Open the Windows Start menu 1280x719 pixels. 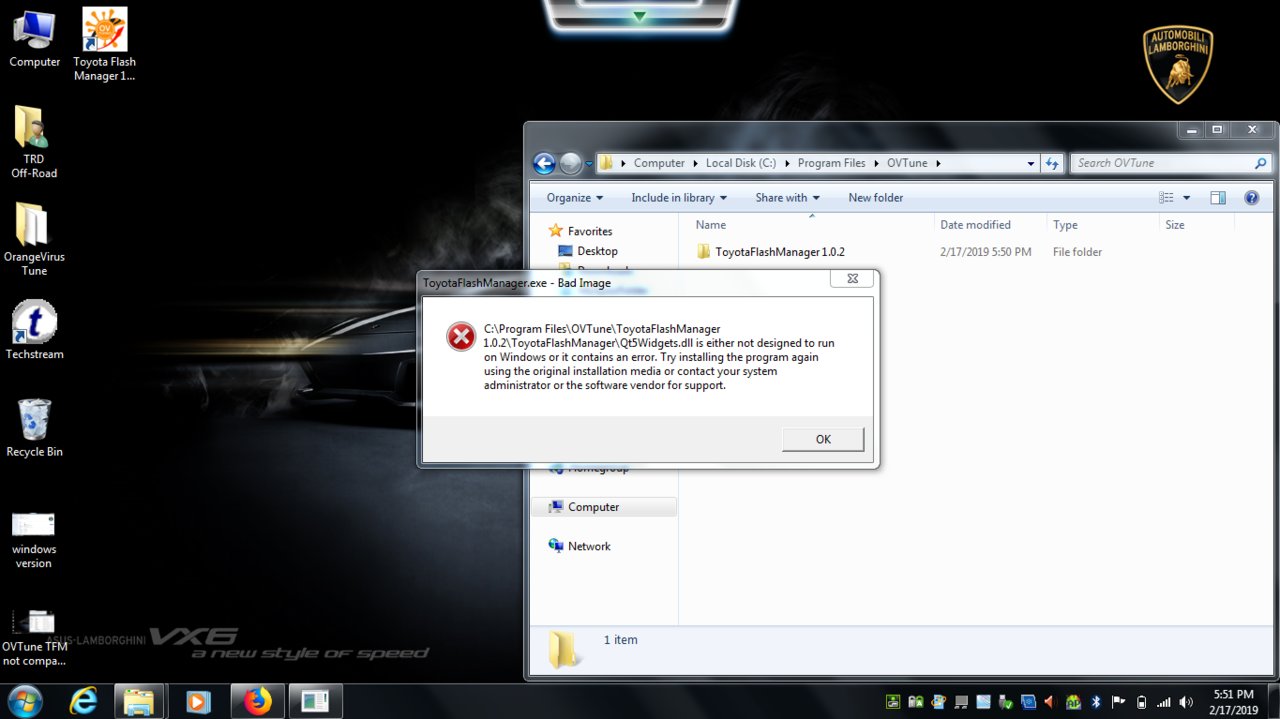pos(23,701)
